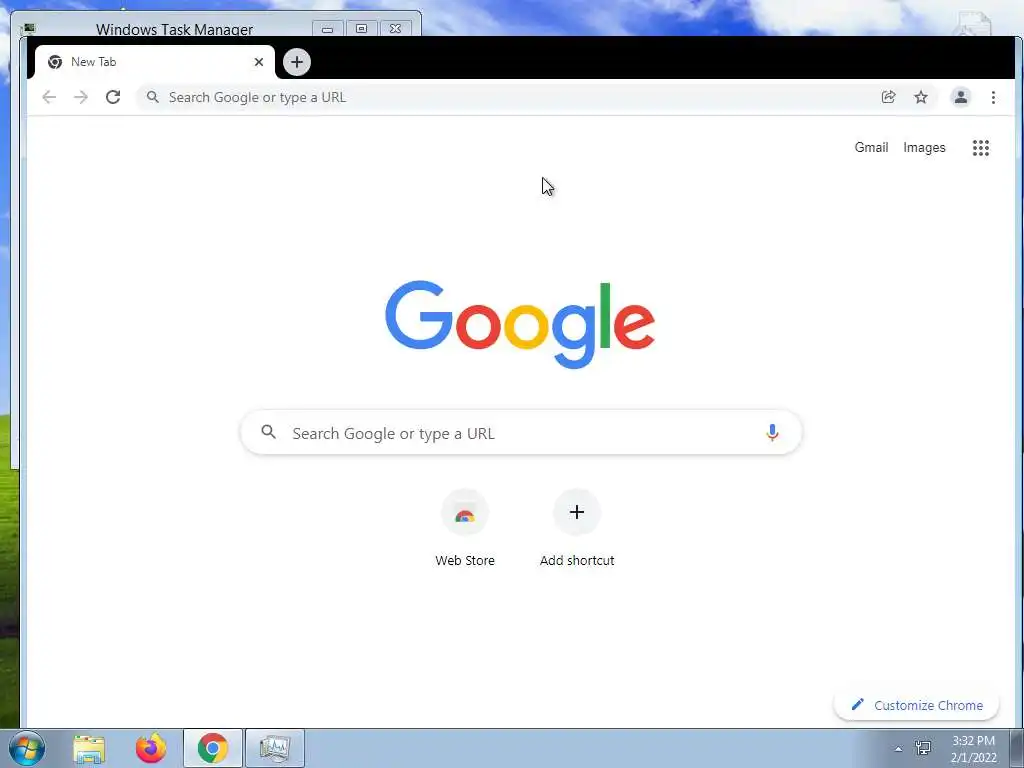Viewport: 1024px width, 768px height.
Task: Minimize the Windows Task Manager window
Action: [327, 29]
